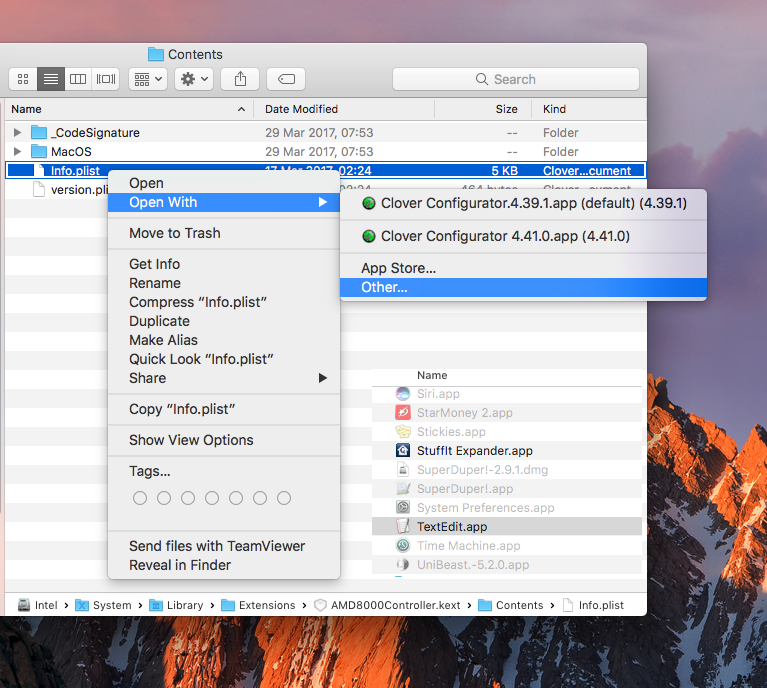The width and height of the screenshot is (767, 688).
Task: Switch Finder to column view
Action: [x=77, y=79]
